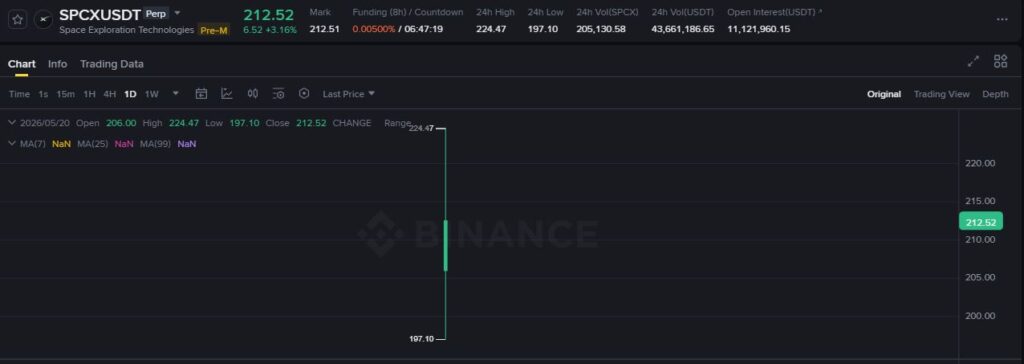
Task: Open the multi-chart layout grid icon
Action: (1000, 61)
